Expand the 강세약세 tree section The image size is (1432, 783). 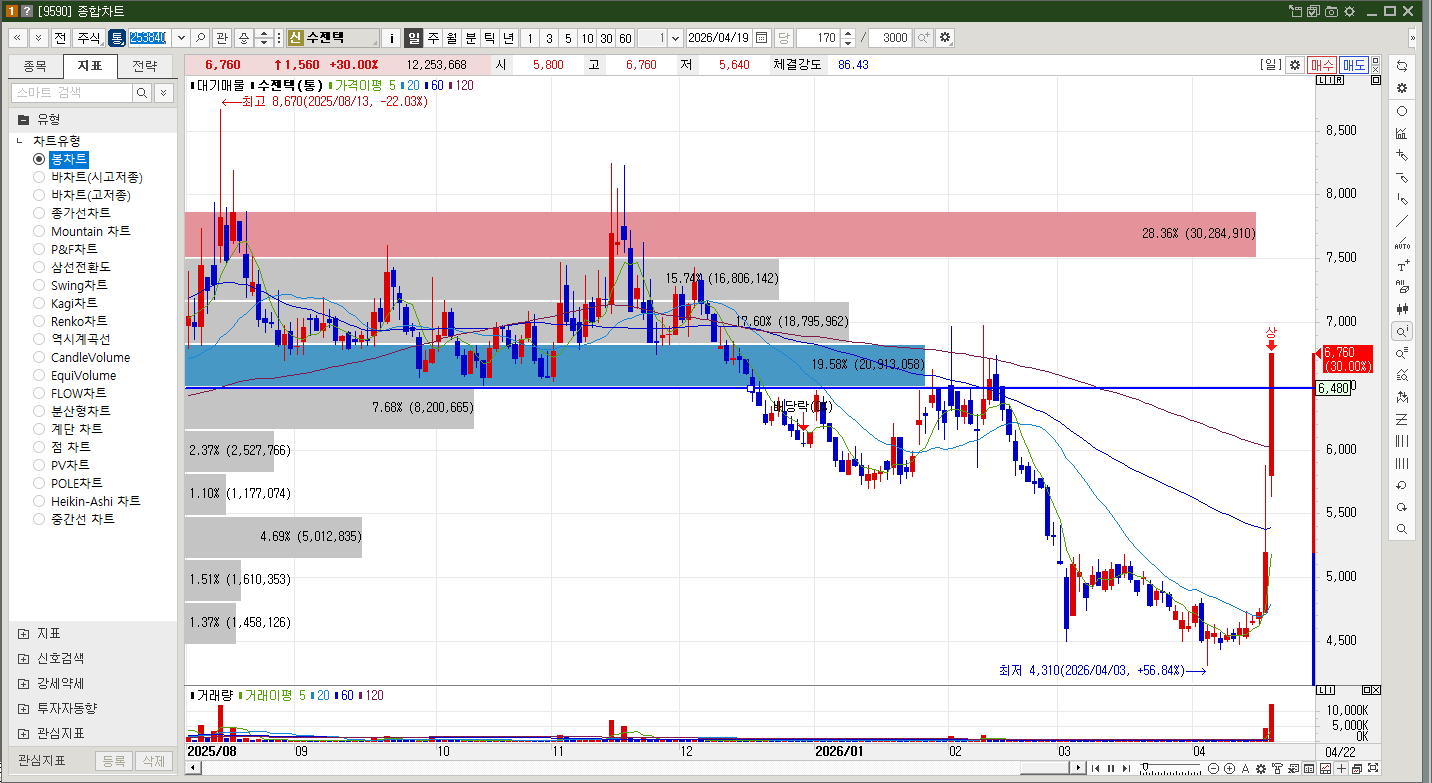(x=24, y=684)
